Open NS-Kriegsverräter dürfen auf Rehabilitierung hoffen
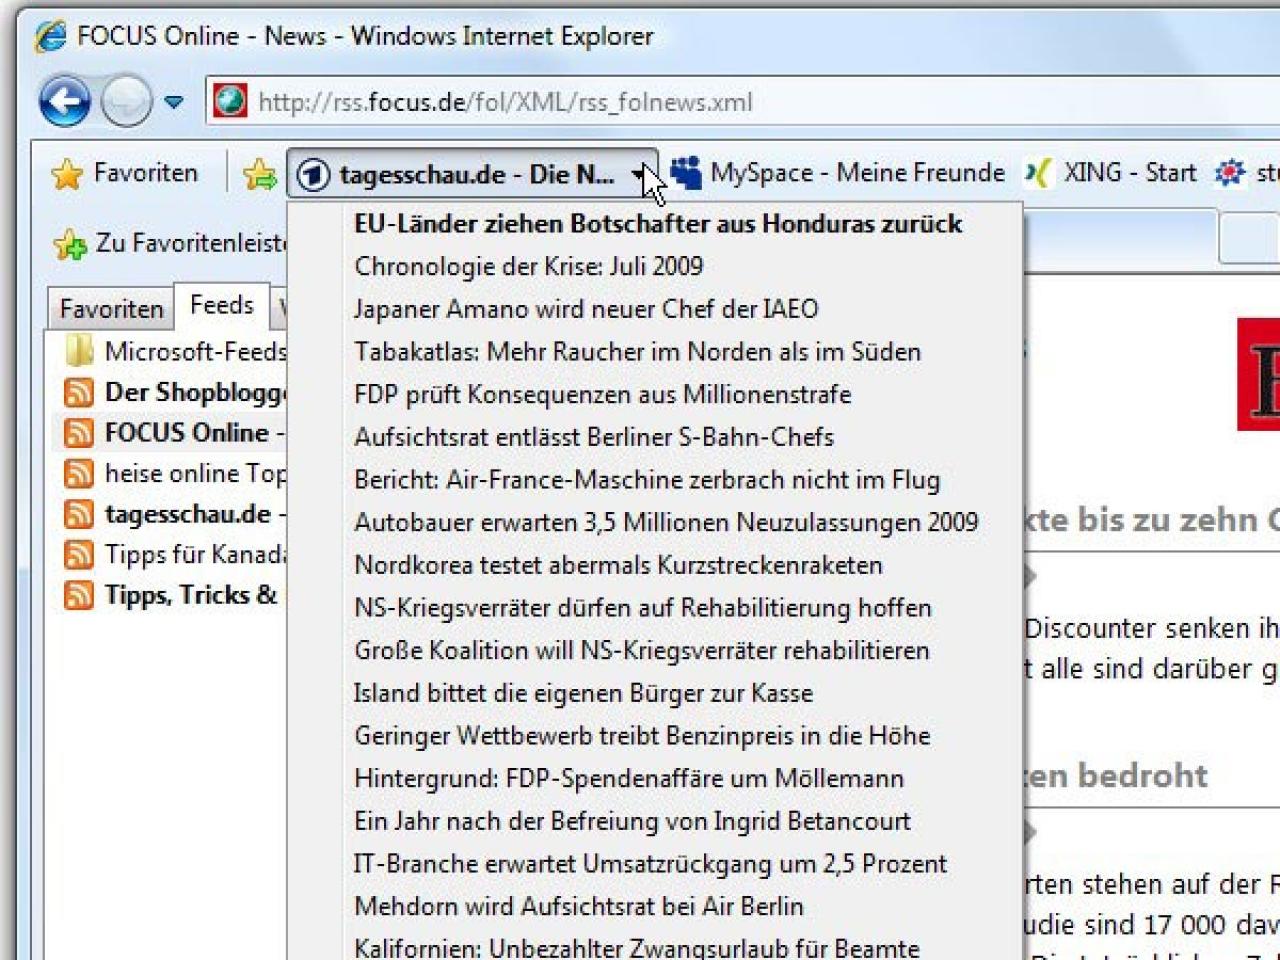1280x960 pixels. point(657,608)
